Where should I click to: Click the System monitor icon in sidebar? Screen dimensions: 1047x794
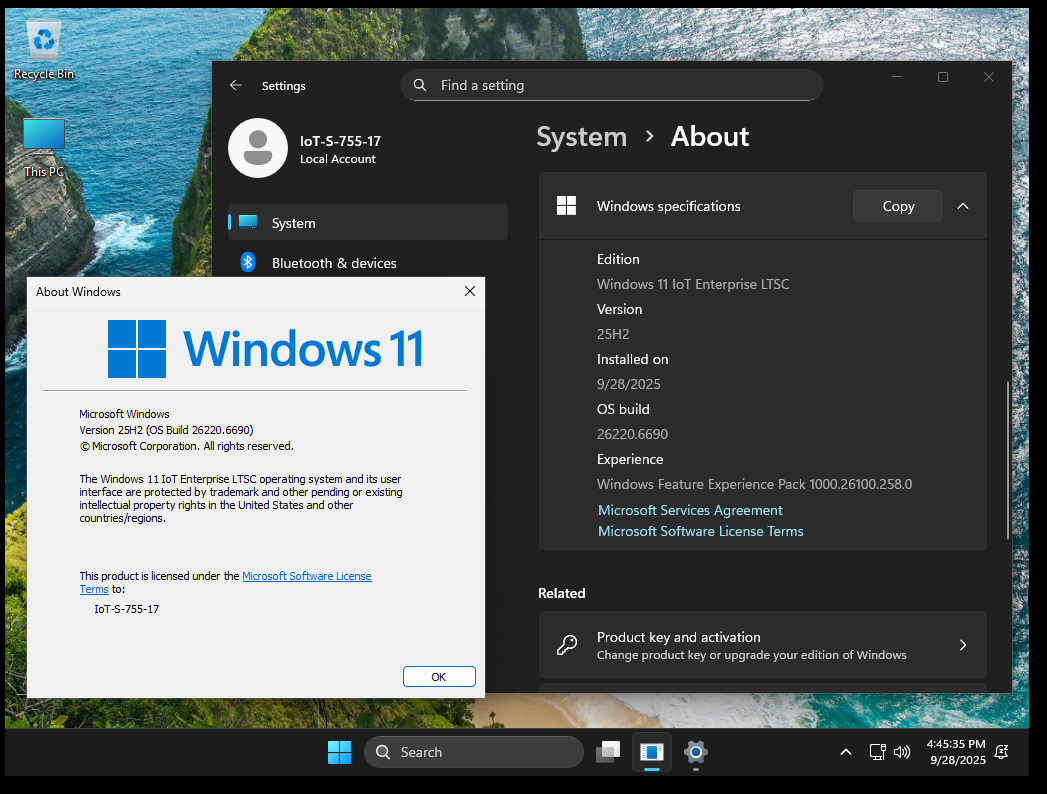point(248,222)
